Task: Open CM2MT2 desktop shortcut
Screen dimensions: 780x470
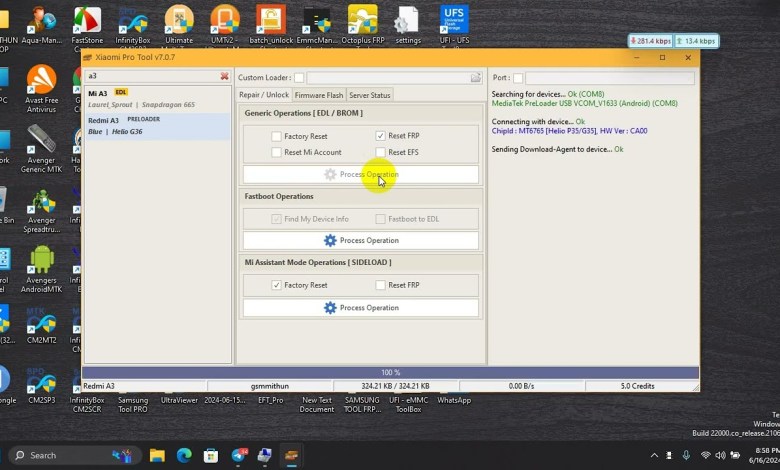Action: 42,326
